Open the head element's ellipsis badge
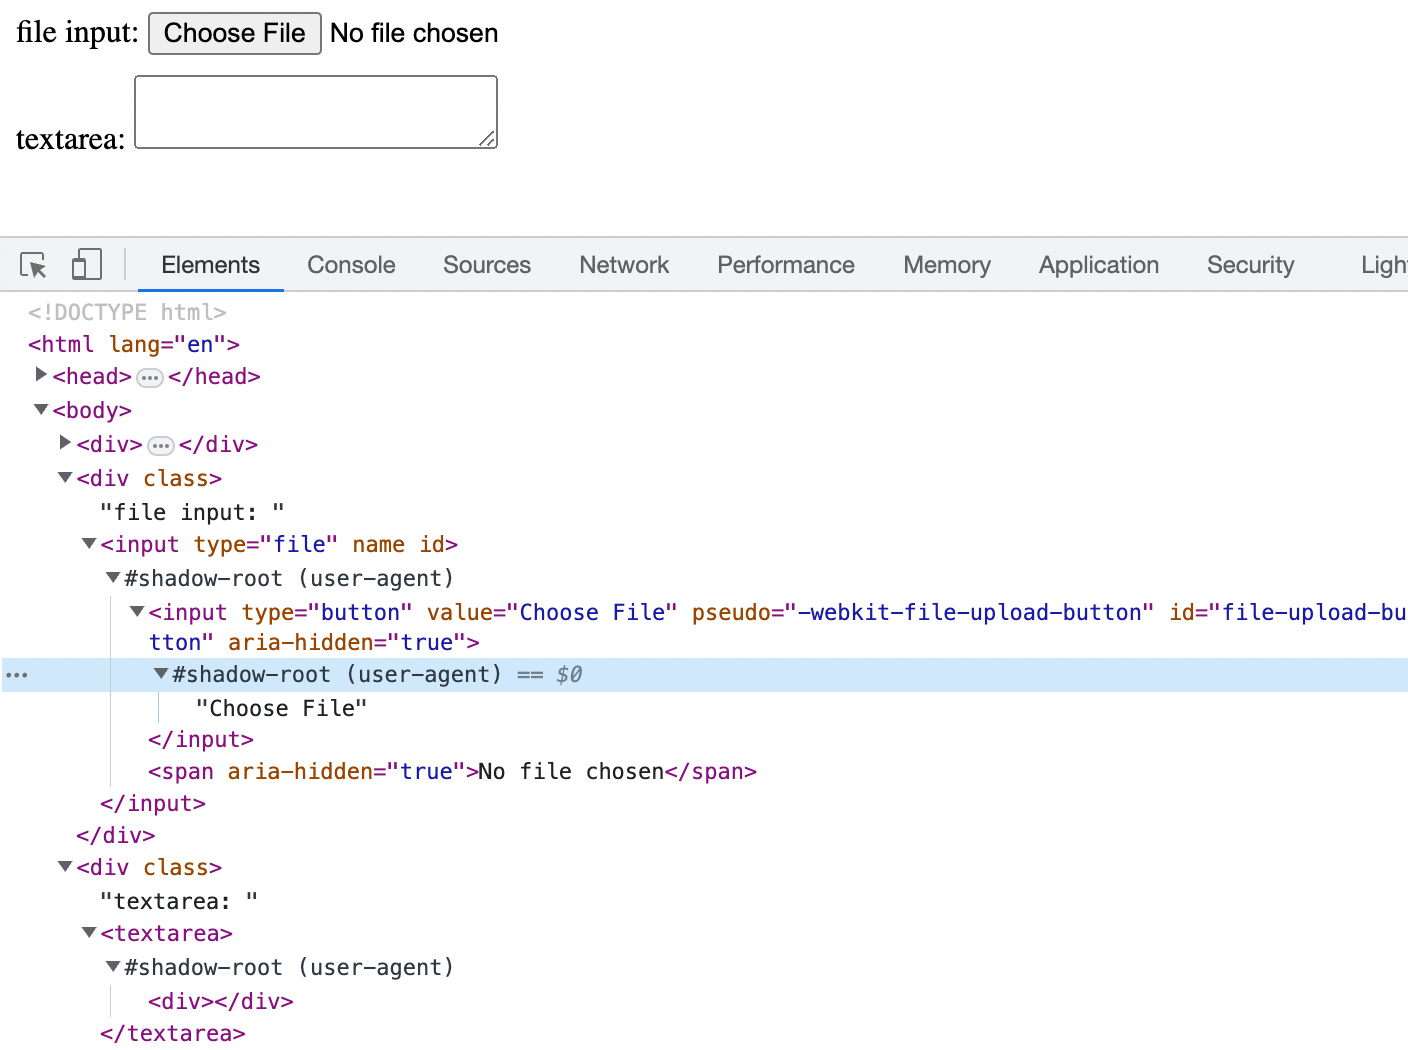1408x1050 pixels. [x=150, y=378]
